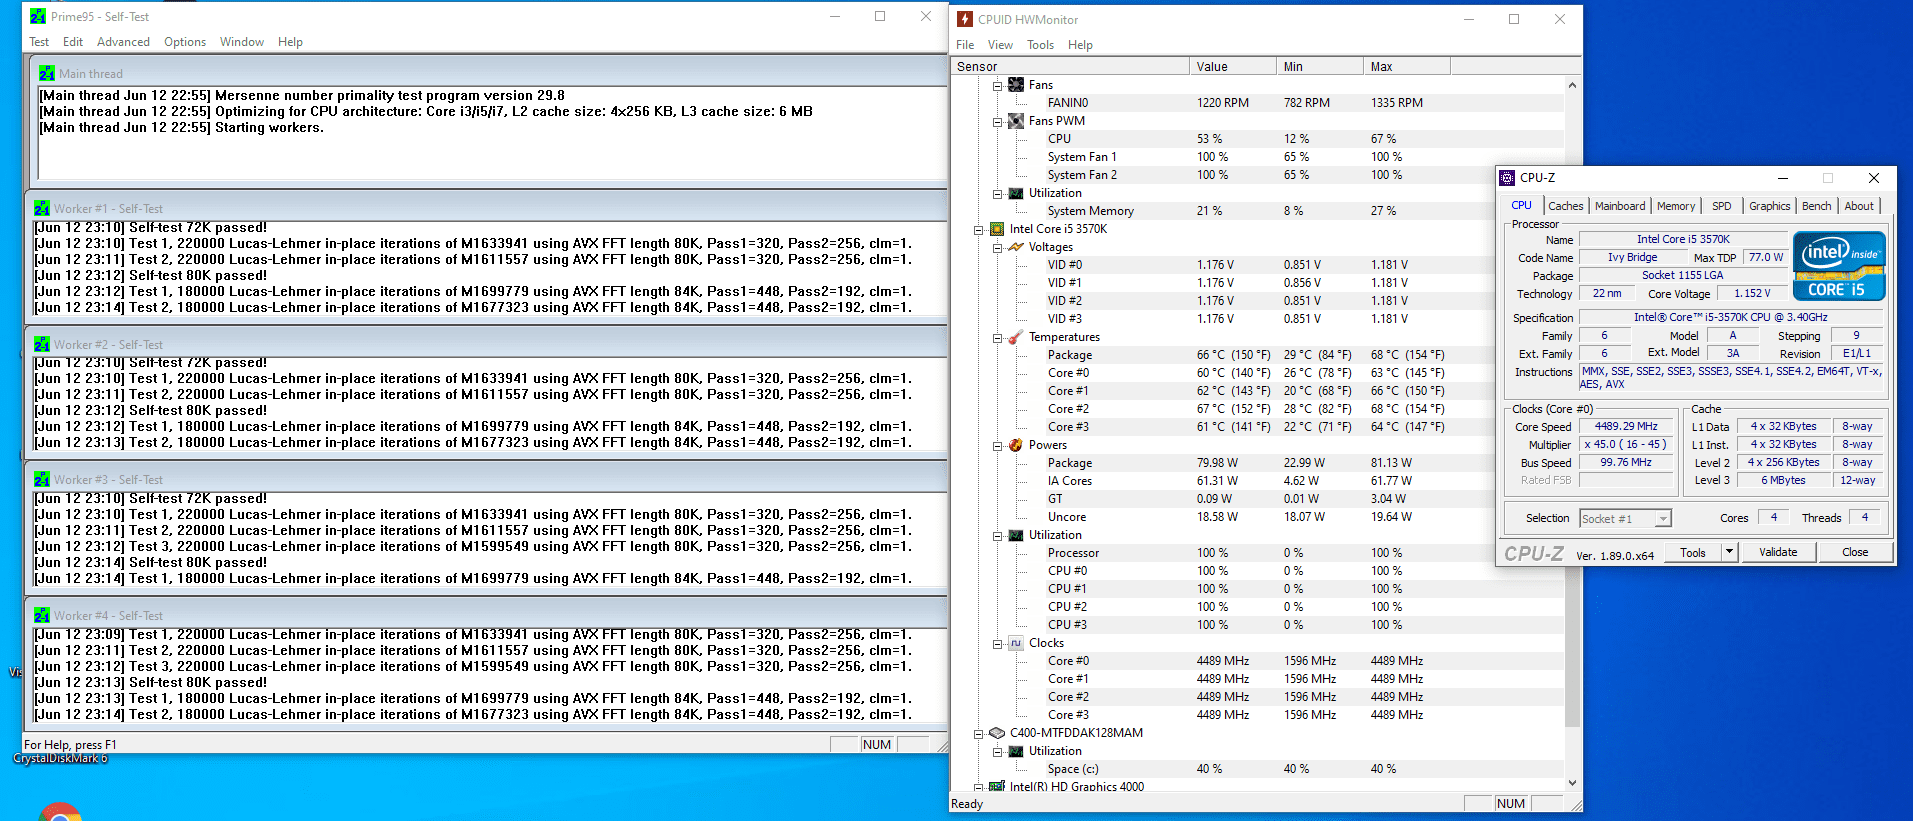
Task: Switch to the Bench tab in CPU-Z
Action: pos(1816,206)
